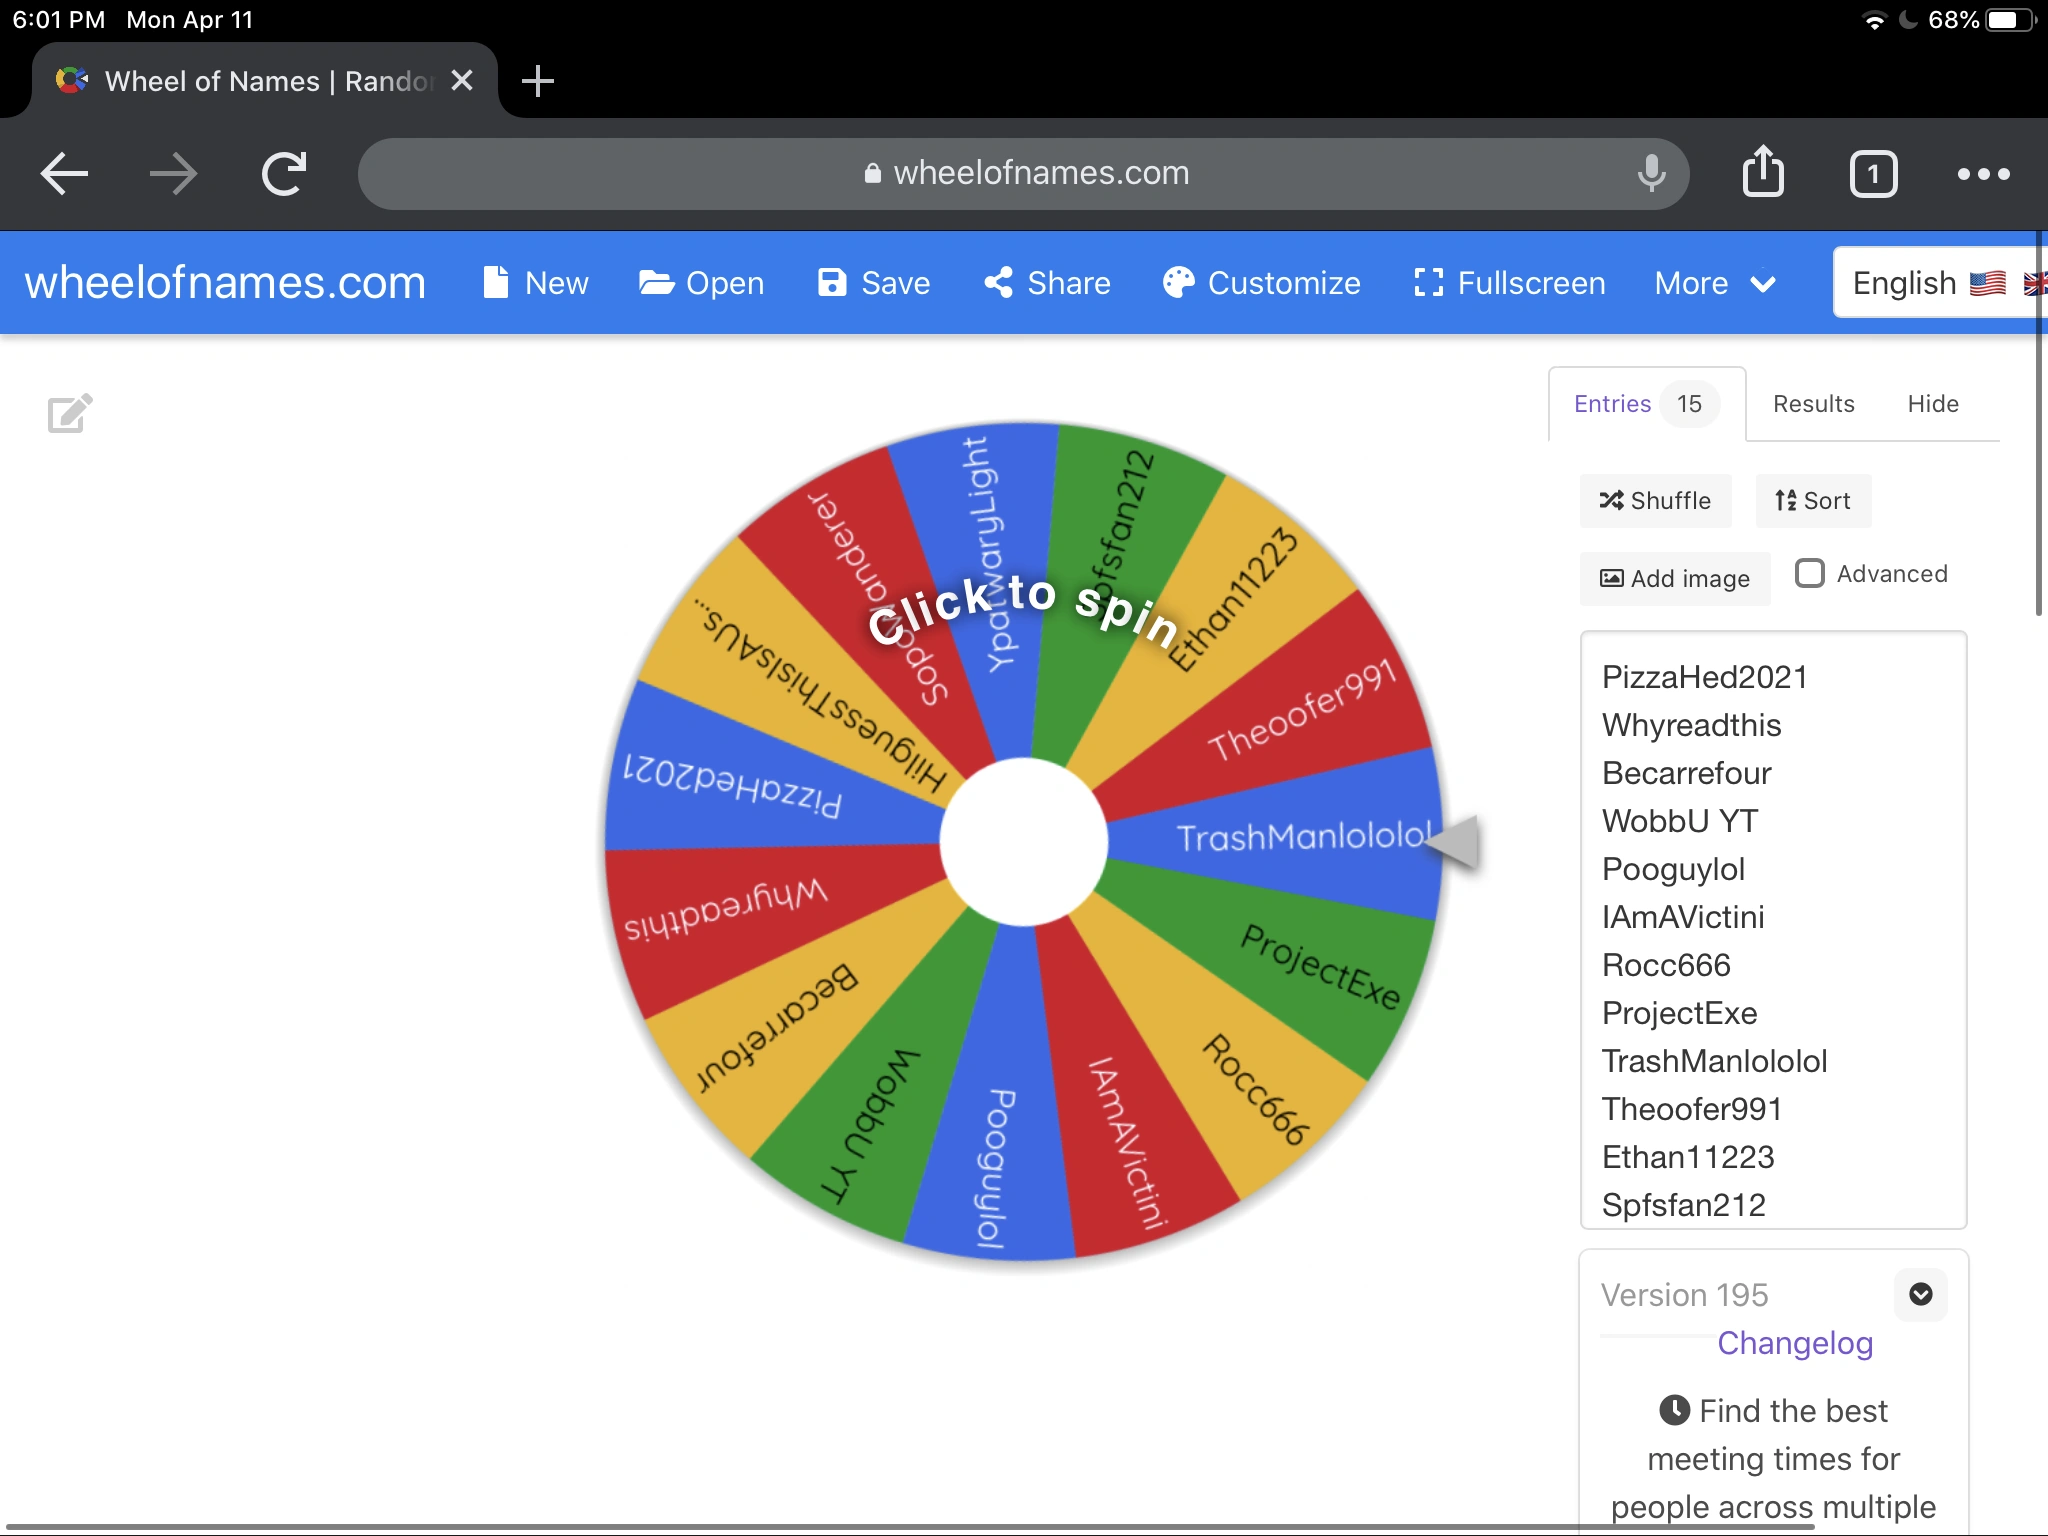The image size is (2048, 1536).
Task: Shuffle the wheel entries
Action: [1655, 501]
